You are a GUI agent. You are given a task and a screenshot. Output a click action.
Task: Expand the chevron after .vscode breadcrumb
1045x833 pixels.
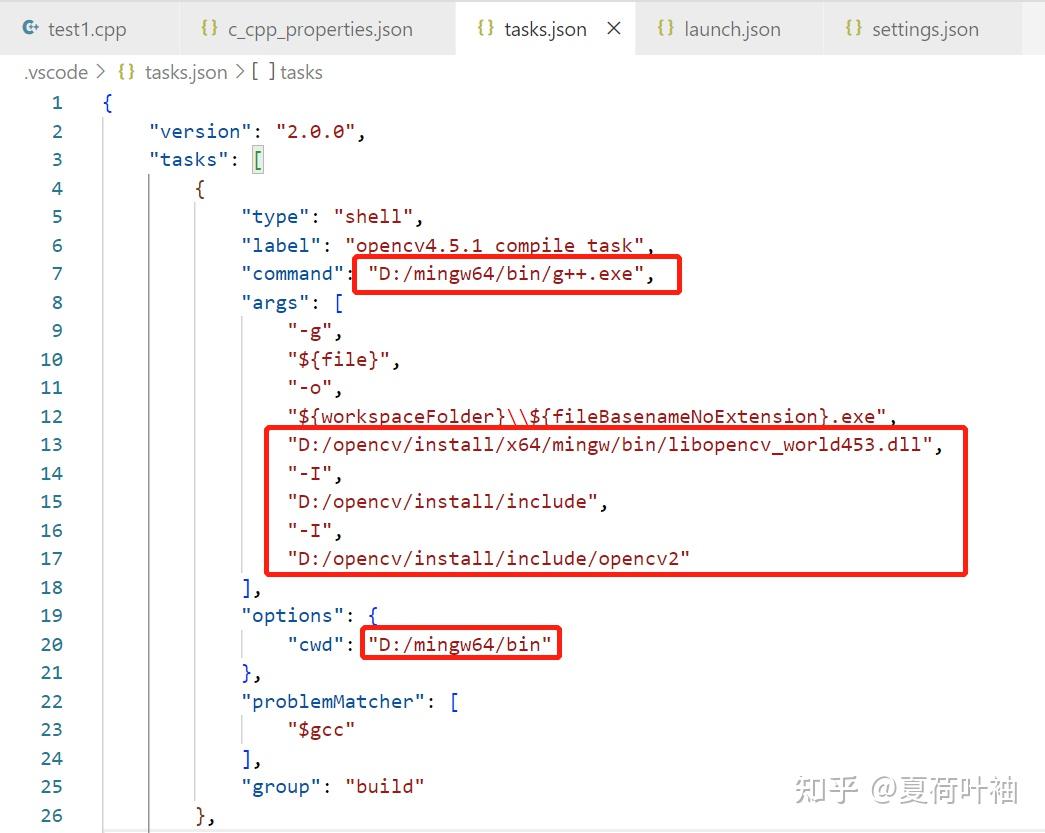pos(100,72)
